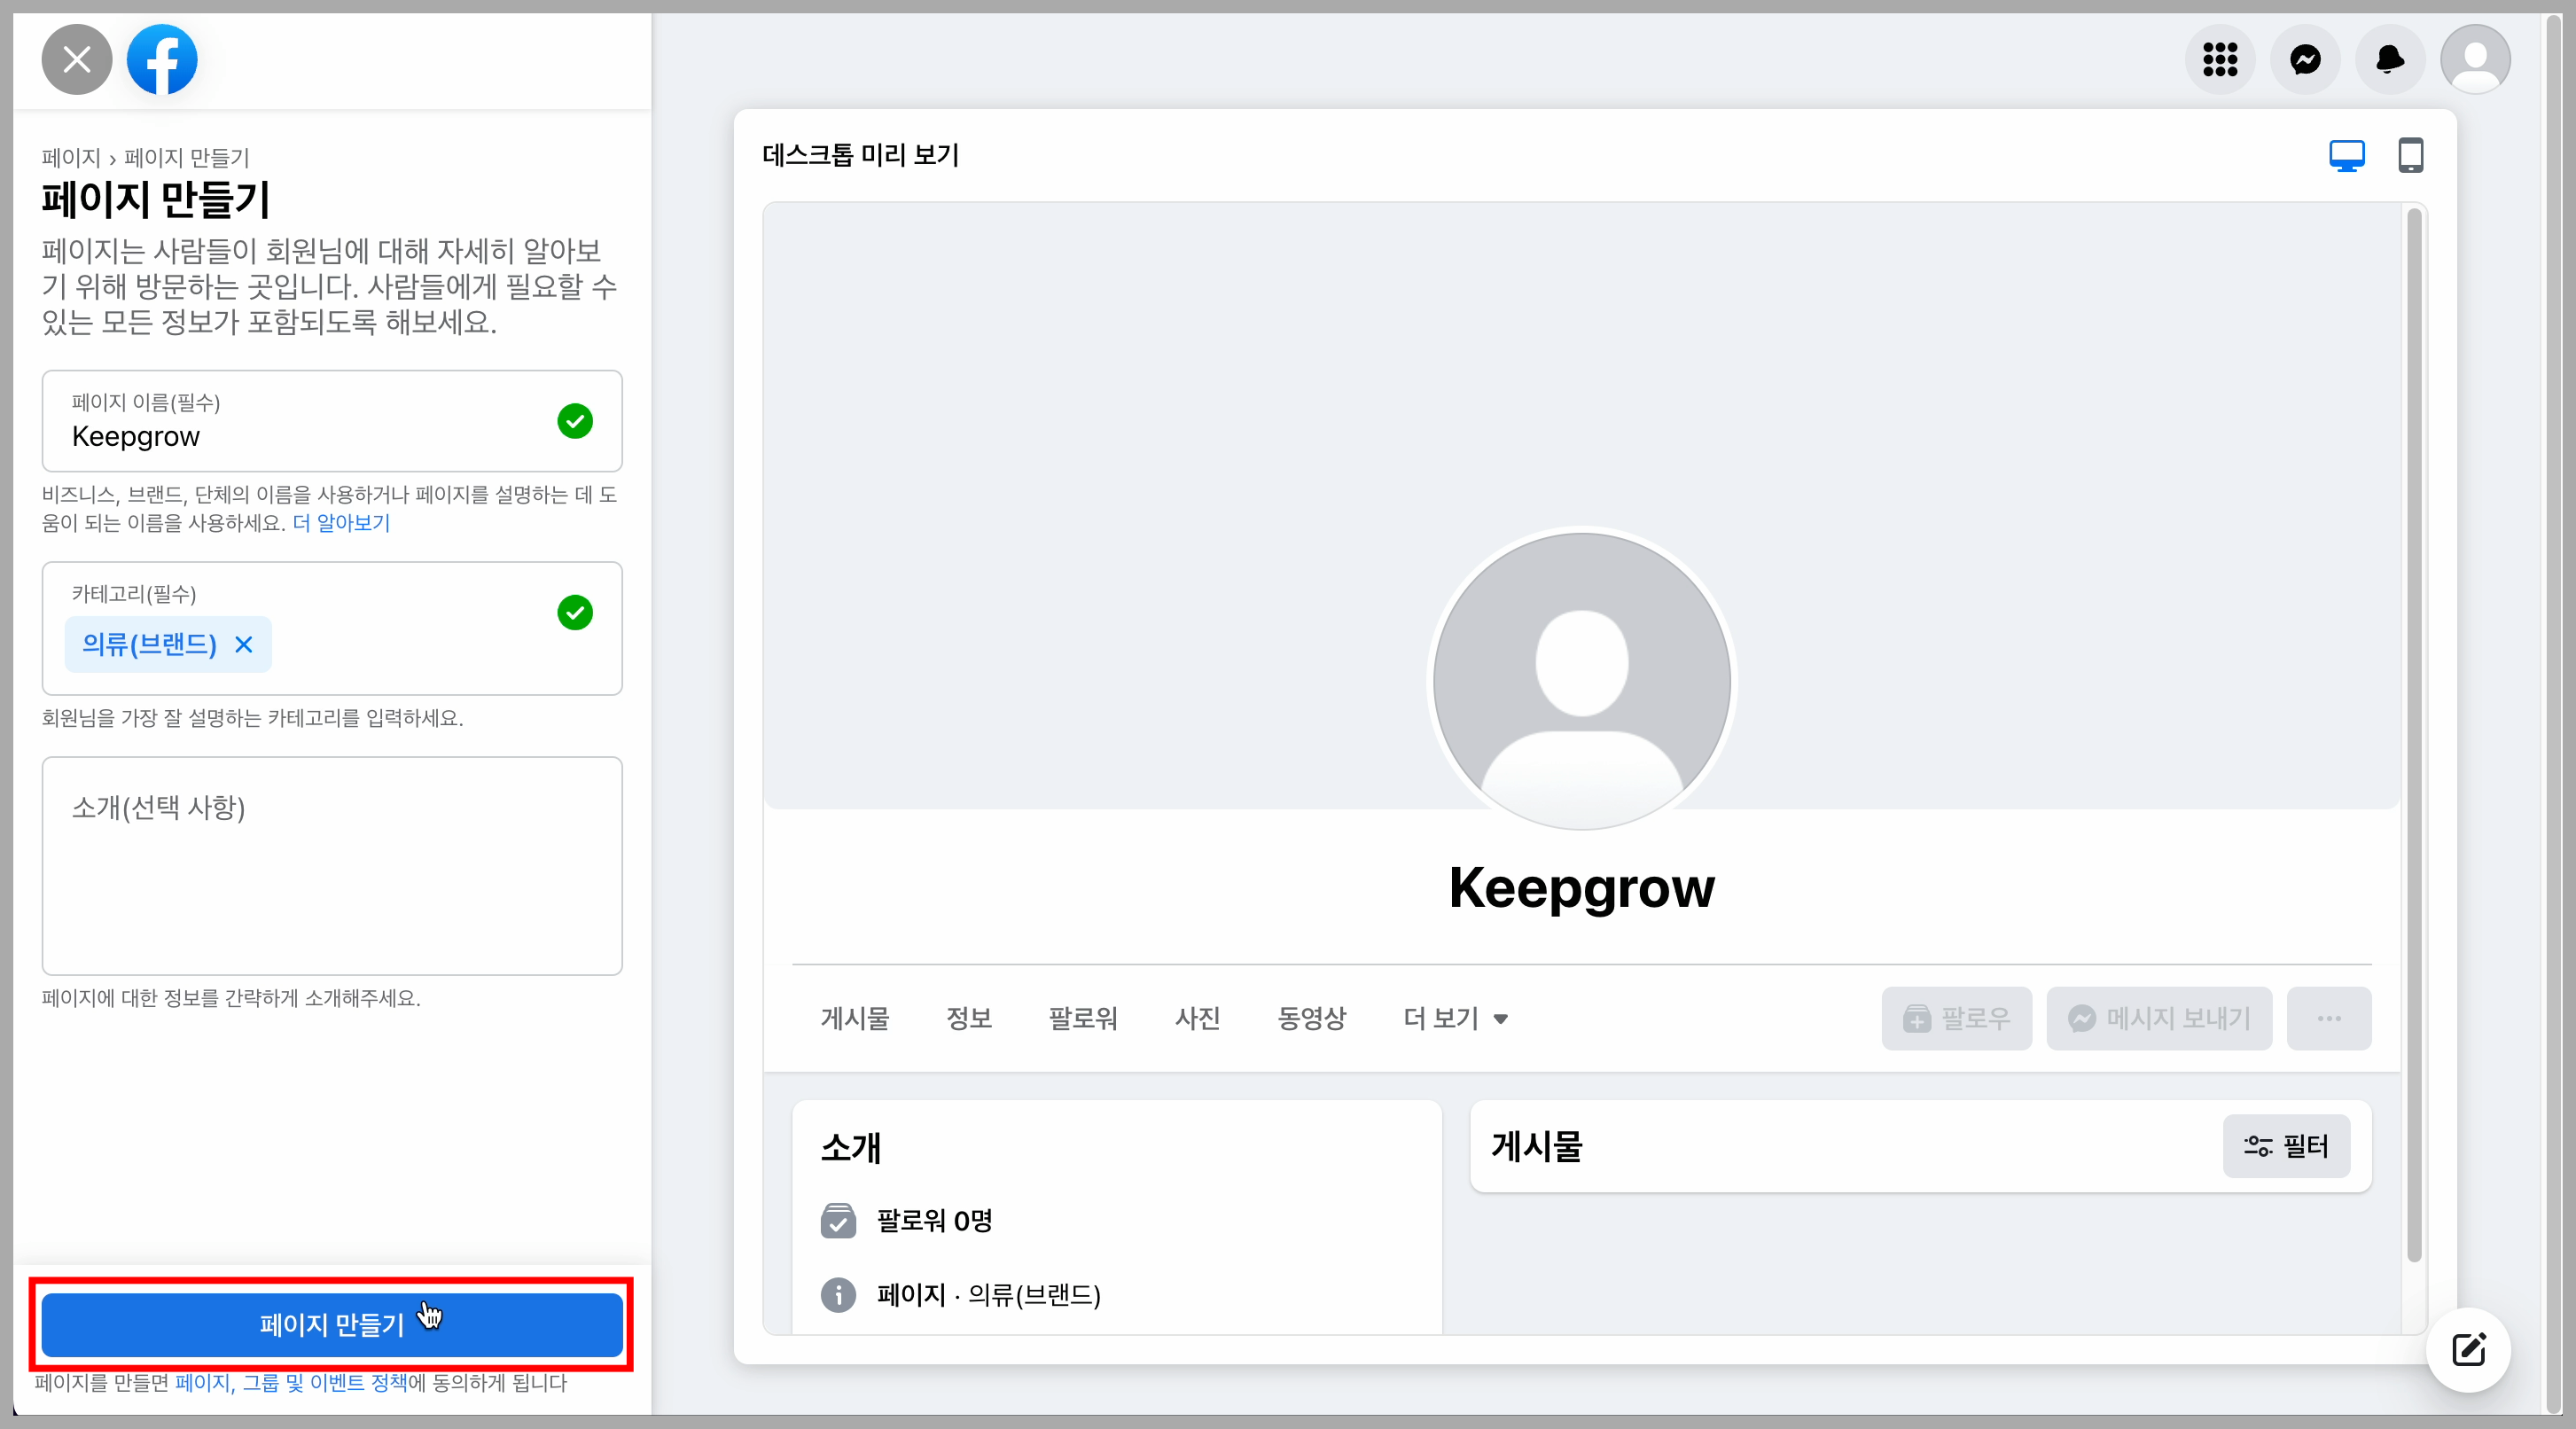Viewport: 2576px width, 1429px height.
Task: Open the apps grid menu
Action: 2220,60
